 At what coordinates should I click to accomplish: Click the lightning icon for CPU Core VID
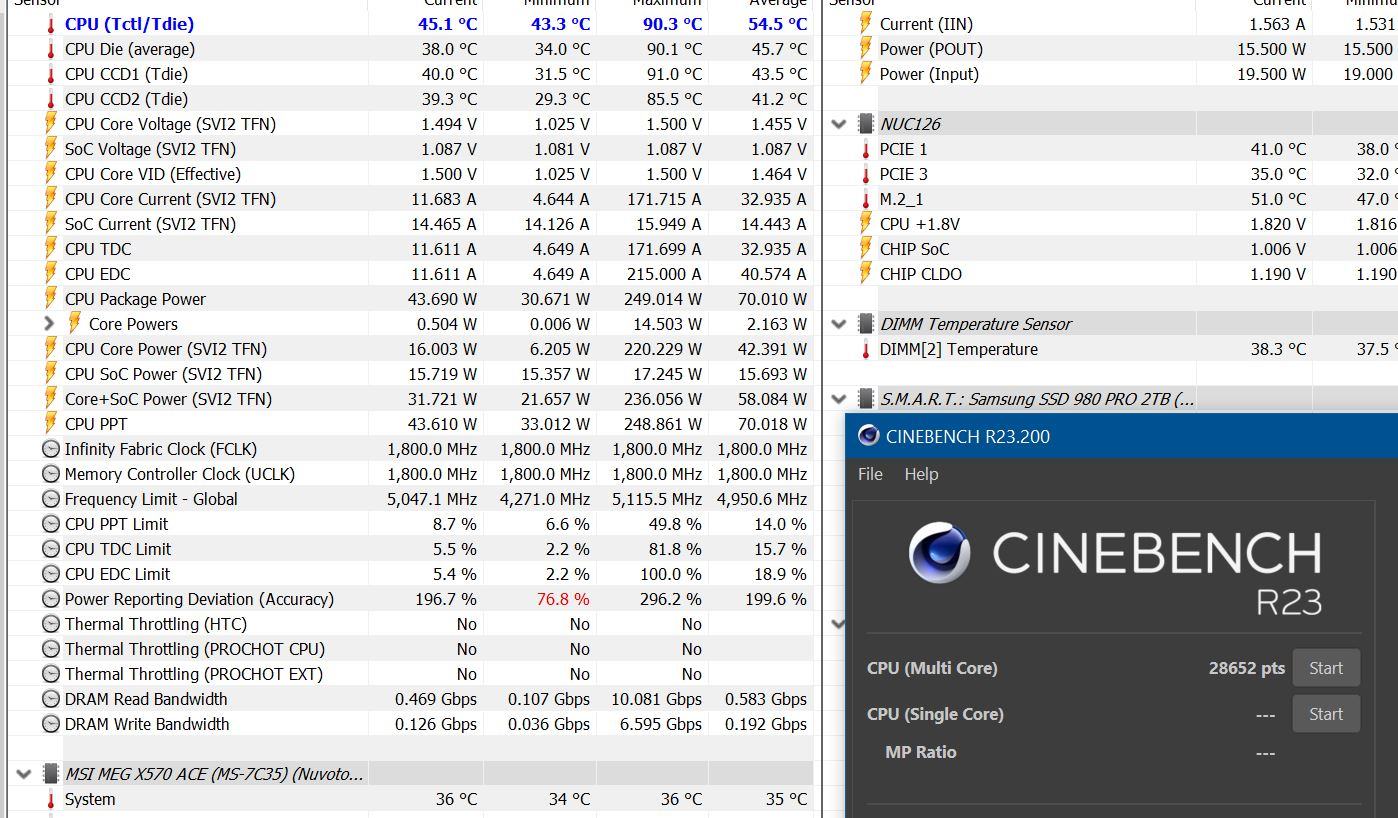pos(51,174)
